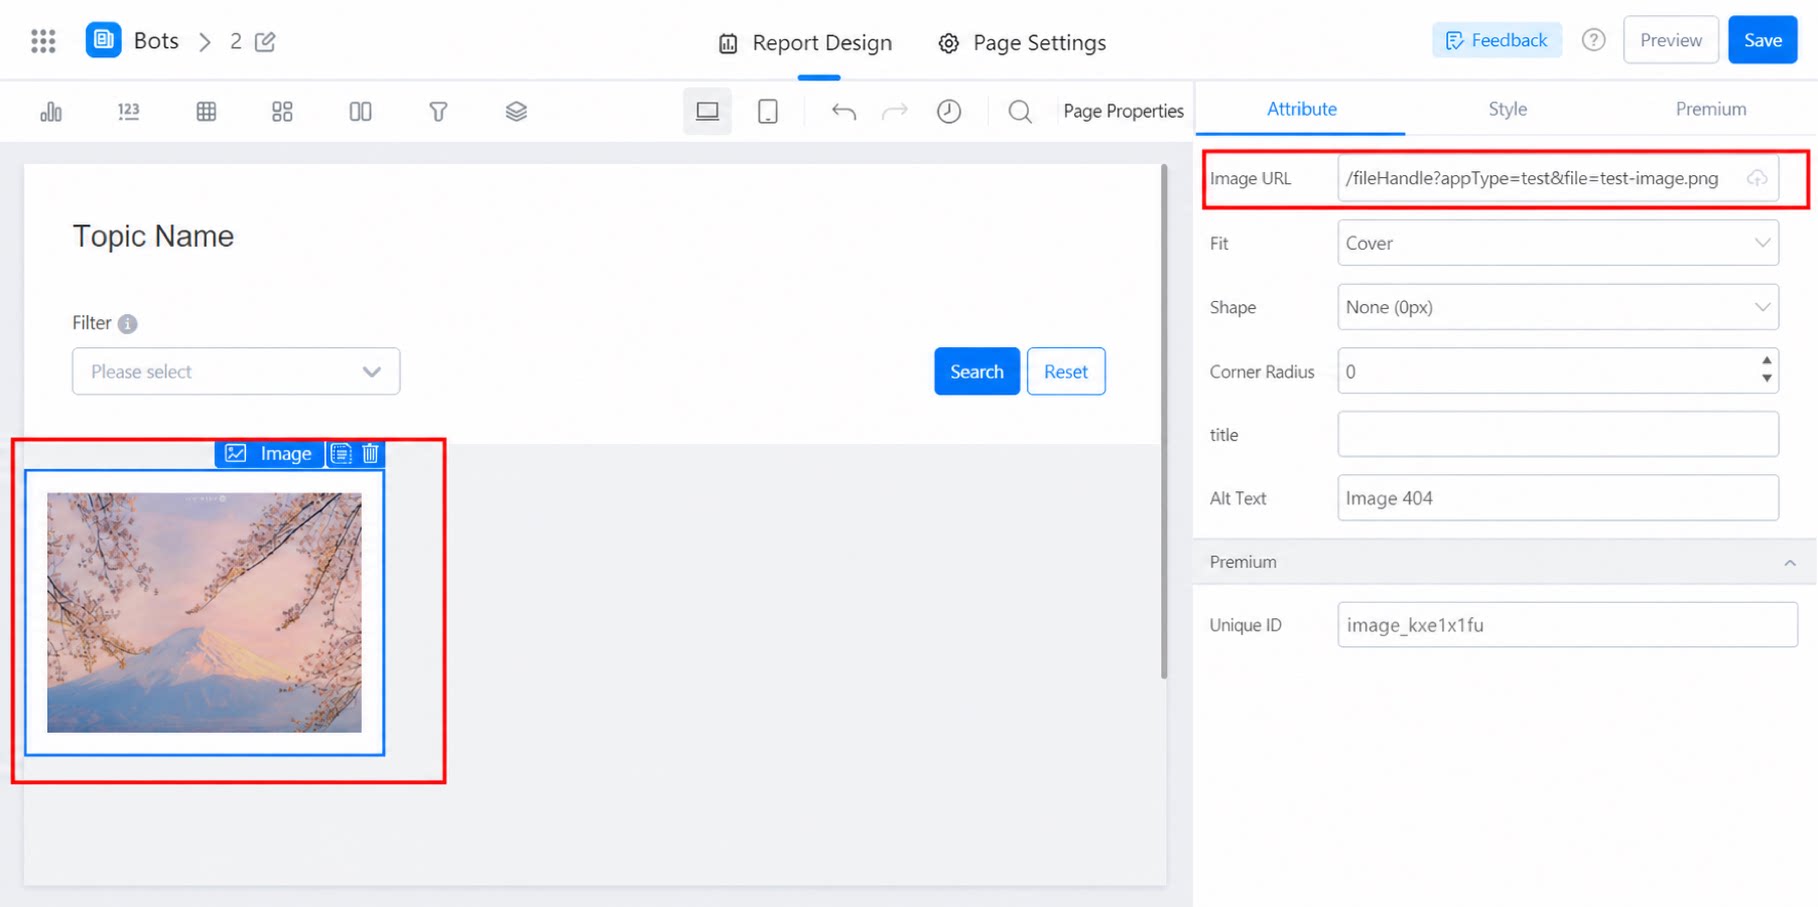Switch to mobile device view
1818x907 pixels.
[x=768, y=111]
